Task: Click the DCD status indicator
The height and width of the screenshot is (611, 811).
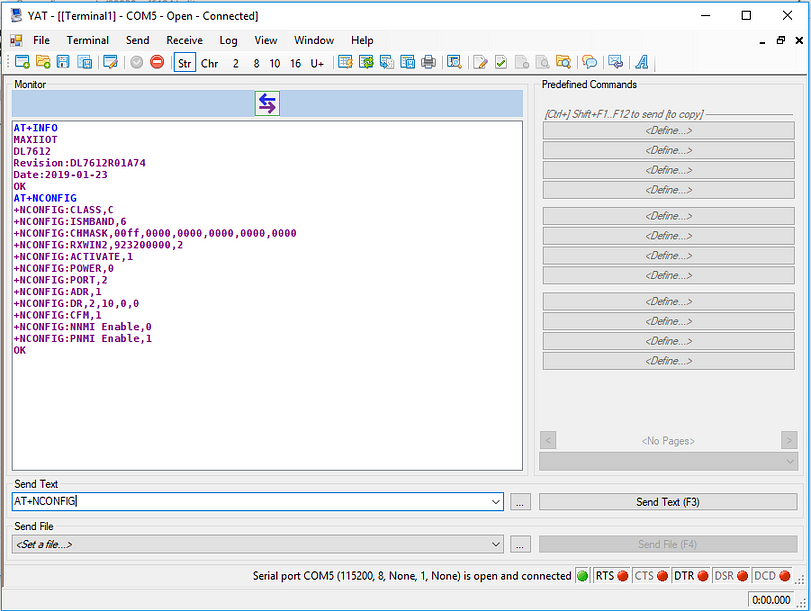Action: click(772, 576)
